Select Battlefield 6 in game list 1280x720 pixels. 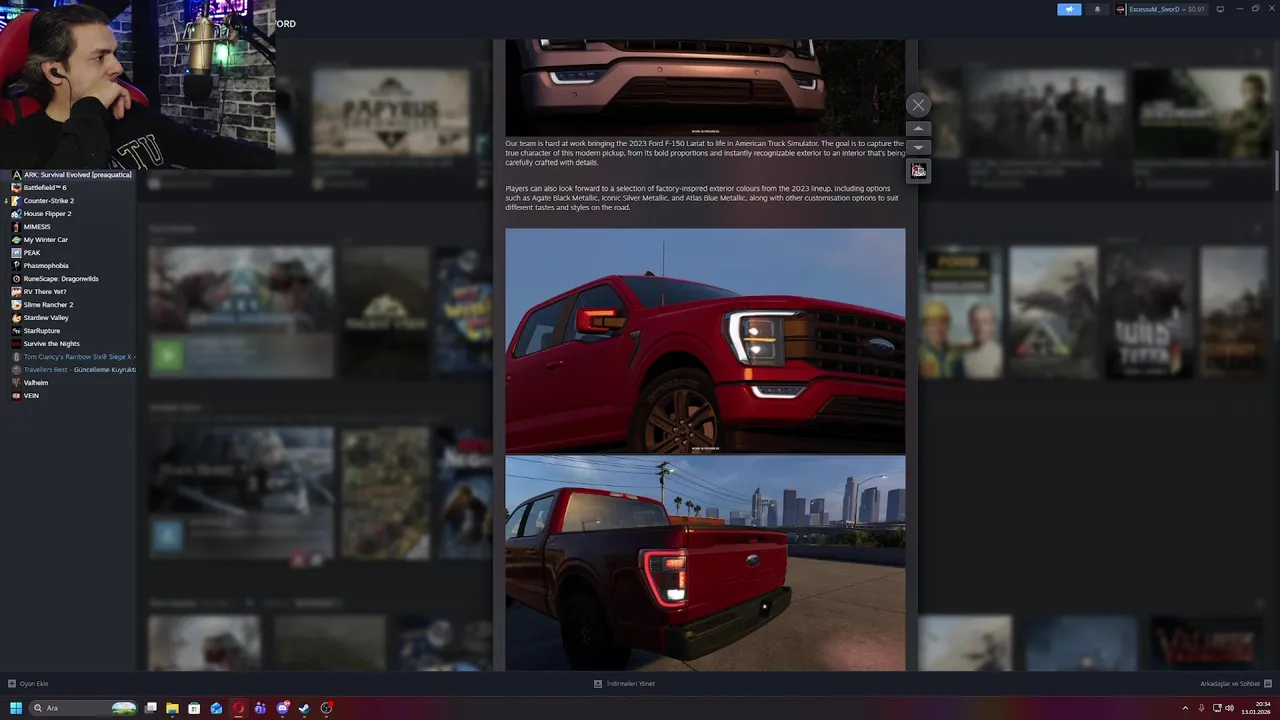point(45,187)
